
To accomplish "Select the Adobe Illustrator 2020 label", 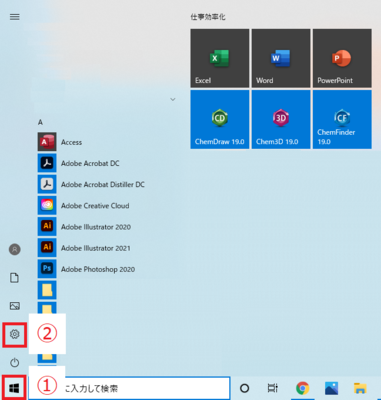I will (x=96, y=227).
